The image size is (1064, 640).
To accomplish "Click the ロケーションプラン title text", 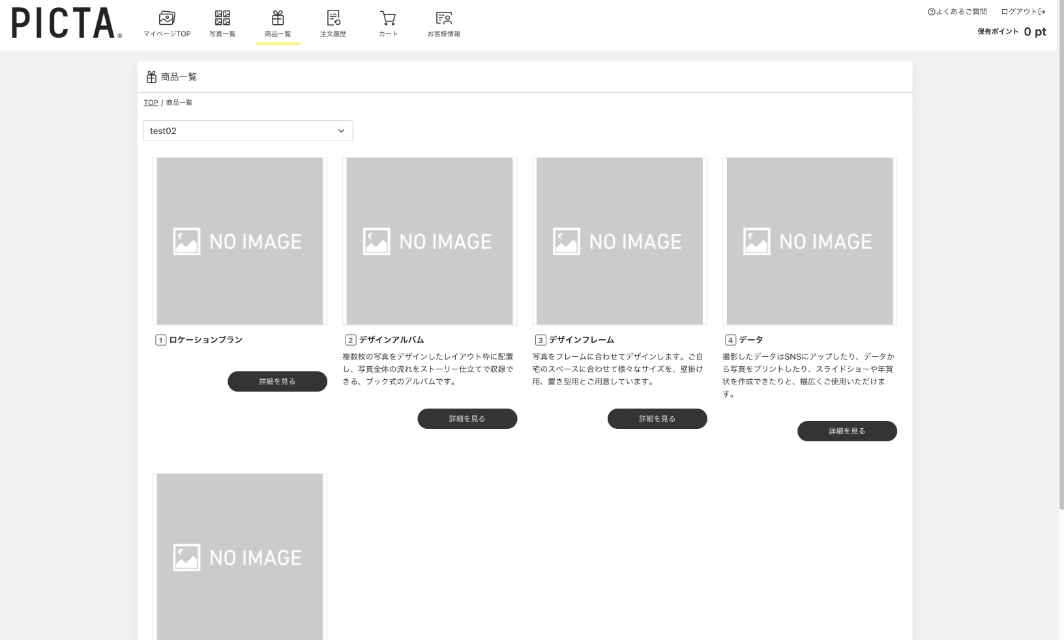I will [206, 339].
